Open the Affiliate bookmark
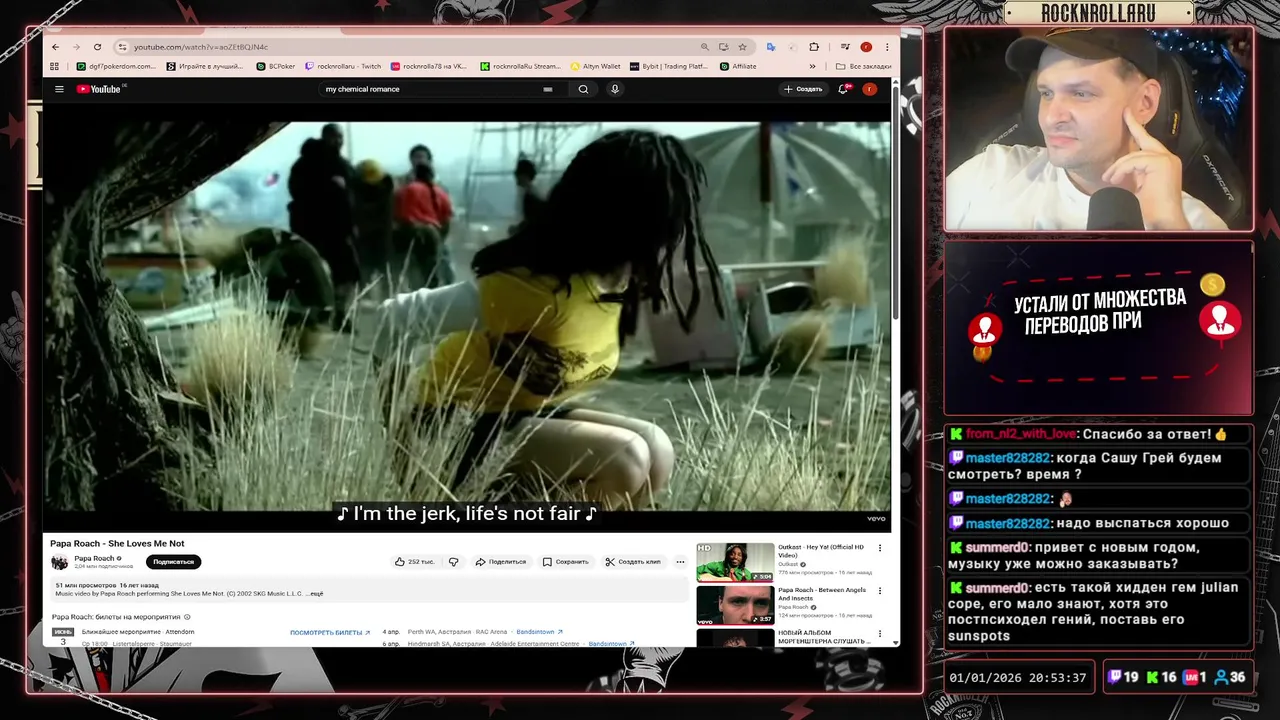Screen dimensions: 1280x720 [738, 66]
